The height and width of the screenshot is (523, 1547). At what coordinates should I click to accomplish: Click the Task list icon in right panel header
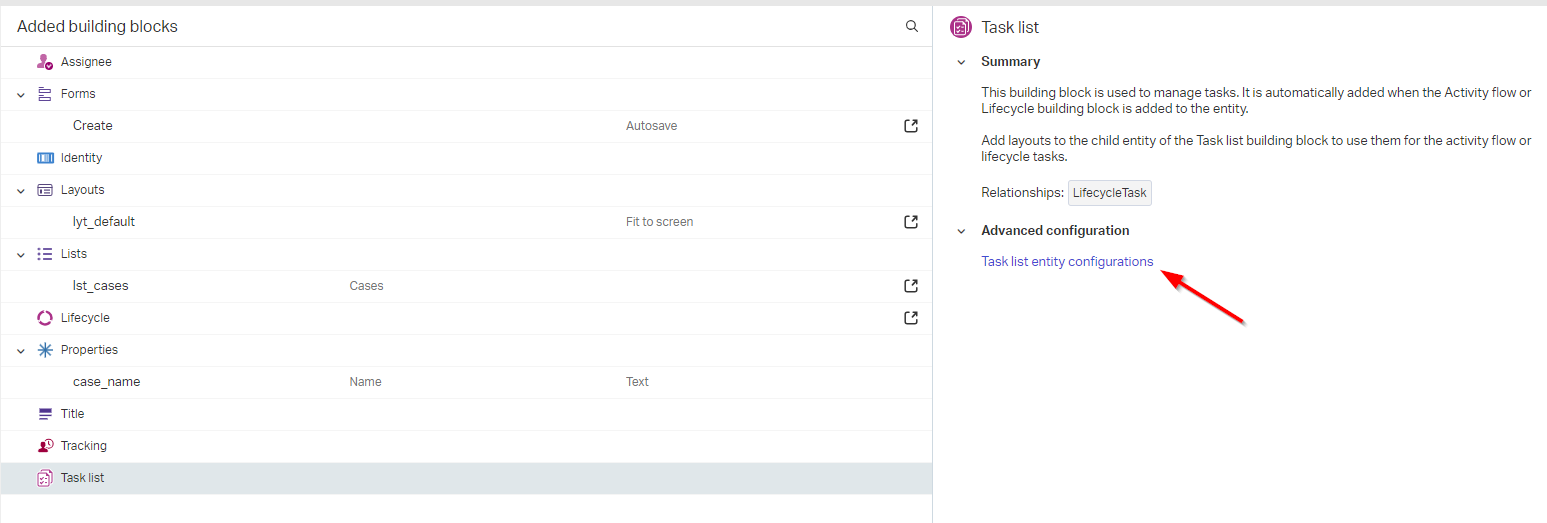click(961, 27)
